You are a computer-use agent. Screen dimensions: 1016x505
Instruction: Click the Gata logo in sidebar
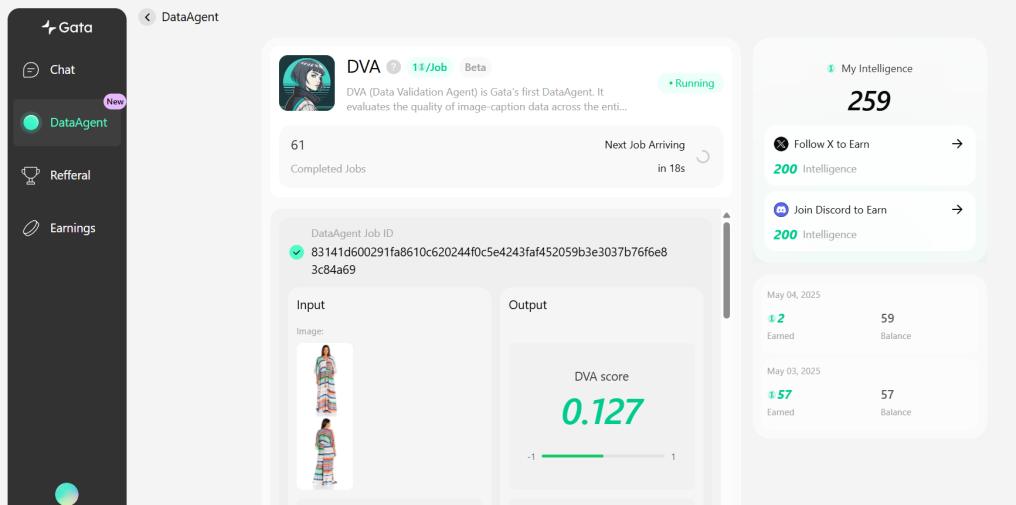pos(67,27)
